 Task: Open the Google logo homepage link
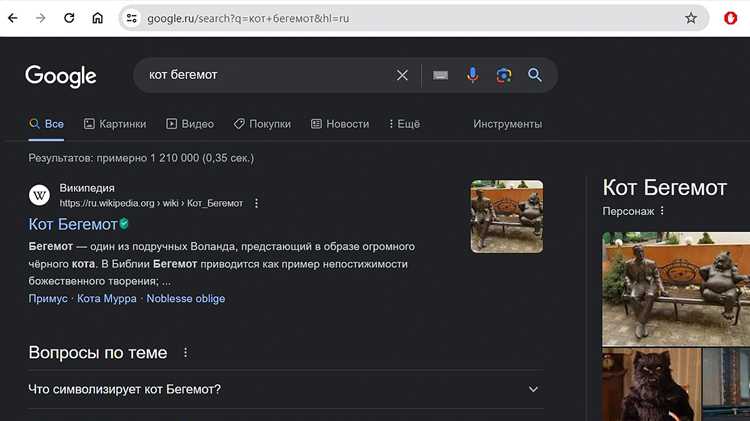(61, 76)
